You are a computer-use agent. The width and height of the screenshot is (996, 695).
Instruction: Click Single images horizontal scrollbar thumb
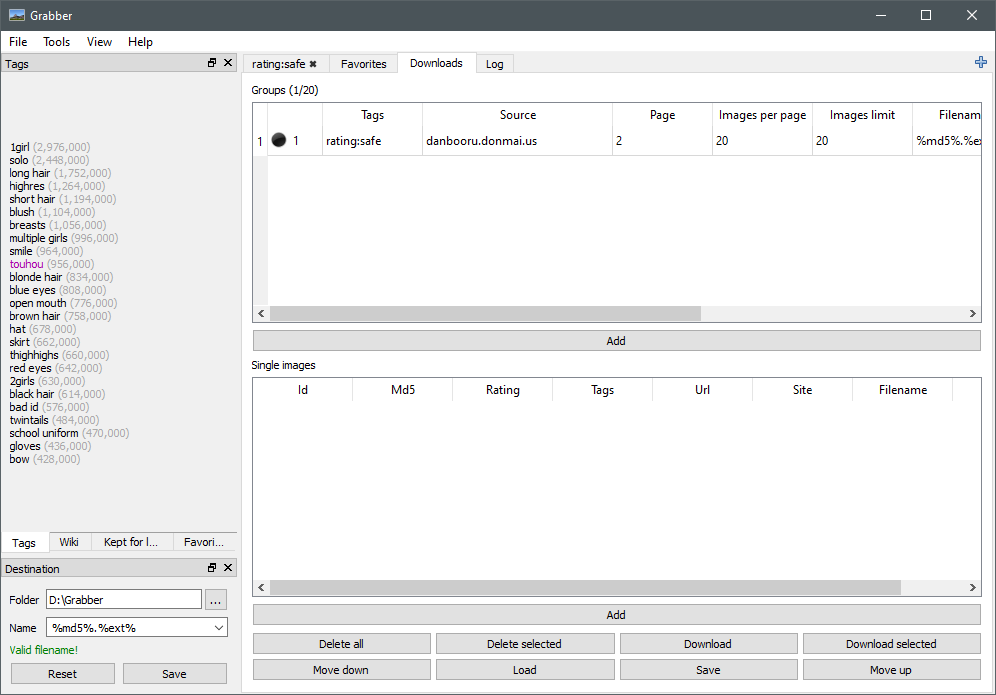[x=586, y=588]
